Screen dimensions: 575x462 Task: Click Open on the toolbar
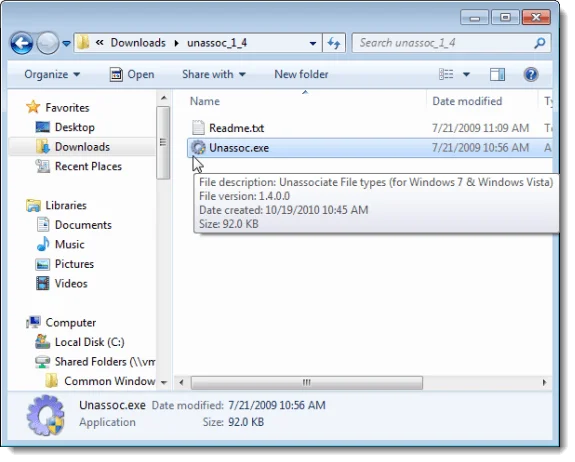click(x=132, y=74)
